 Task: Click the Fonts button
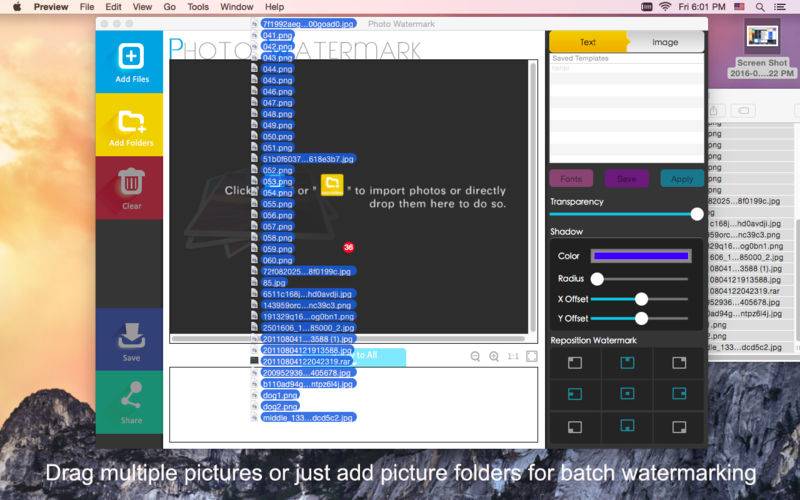pyautogui.click(x=571, y=179)
